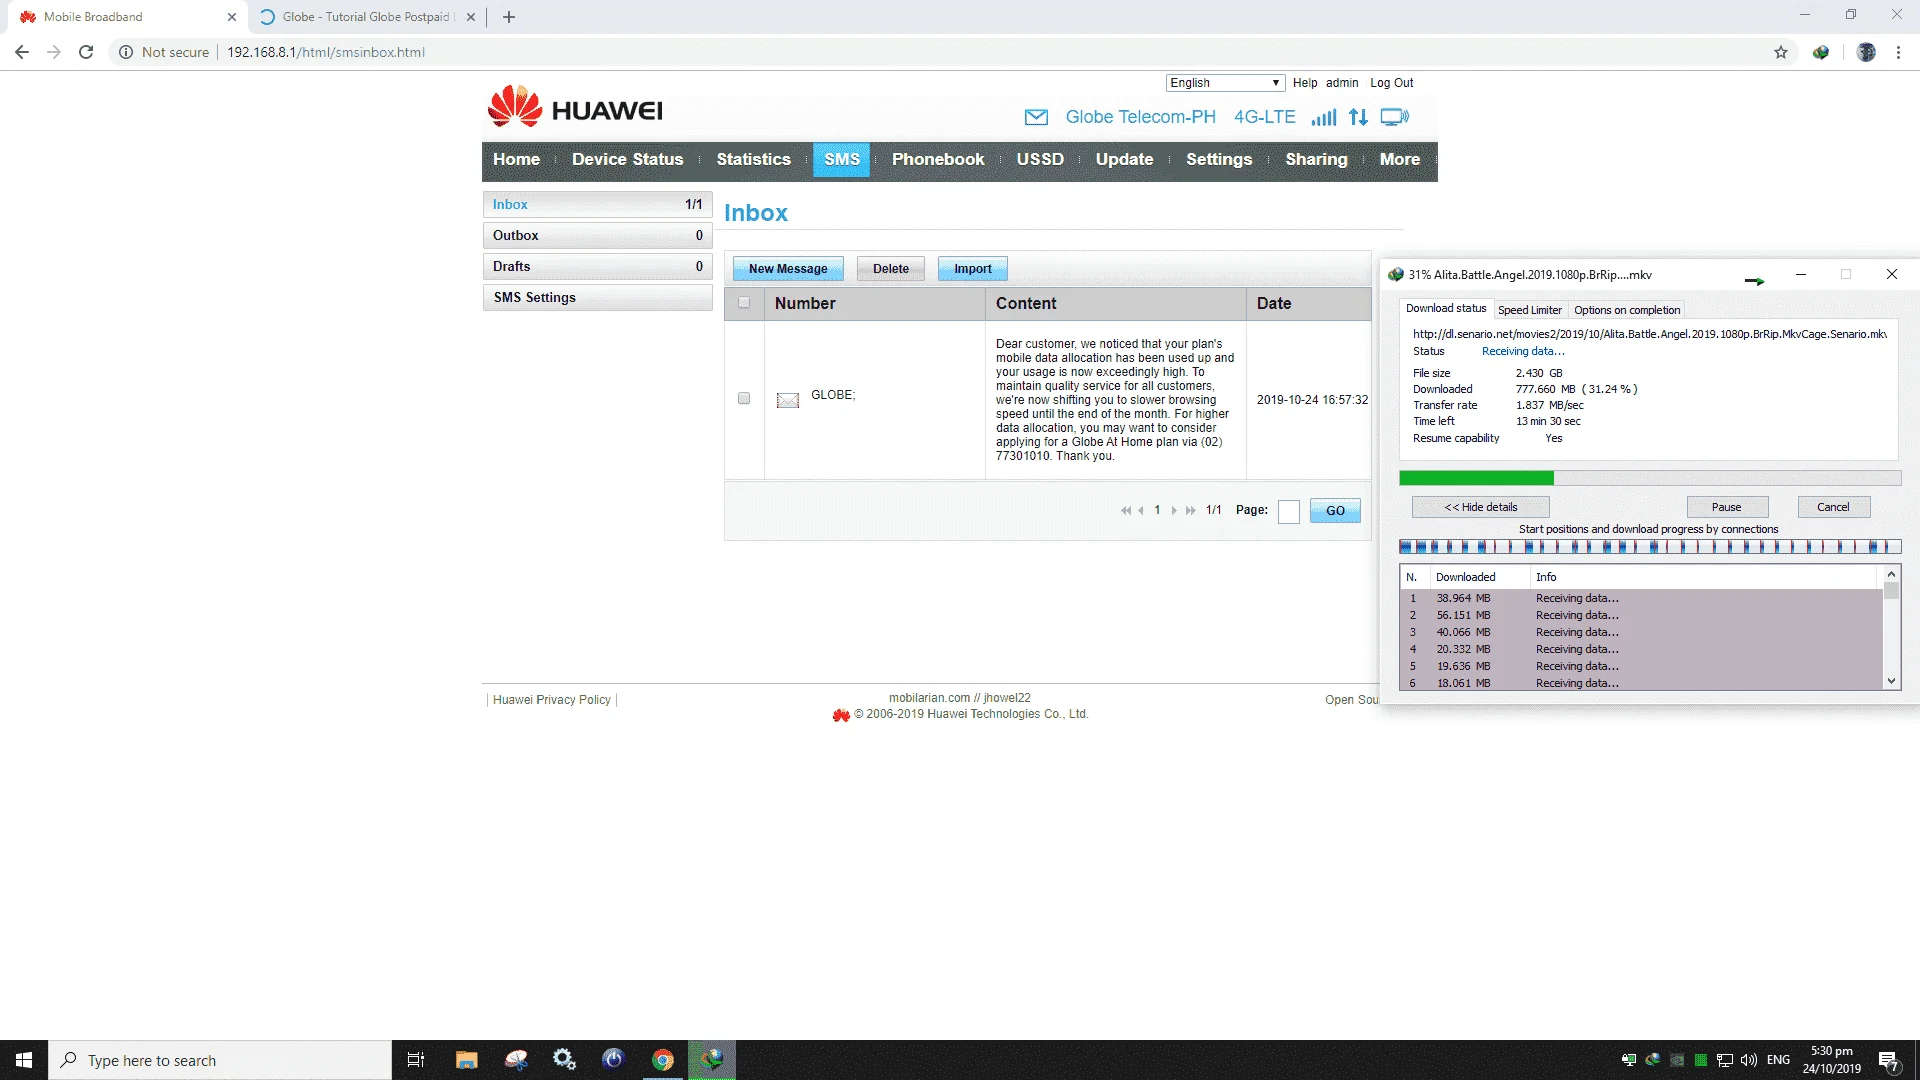The height and width of the screenshot is (1080, 1920).
Task: Click the Wi-Fi station monitor icon
Action: 1394,117
